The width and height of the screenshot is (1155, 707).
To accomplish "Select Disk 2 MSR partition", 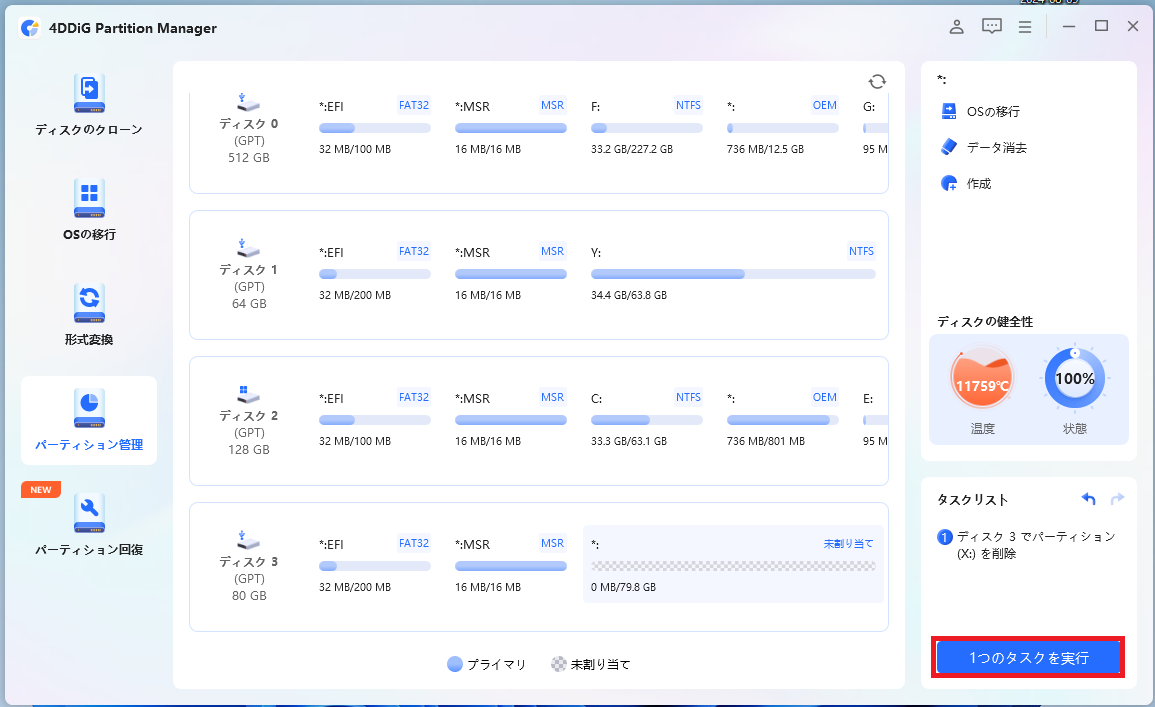I will 510,419.
